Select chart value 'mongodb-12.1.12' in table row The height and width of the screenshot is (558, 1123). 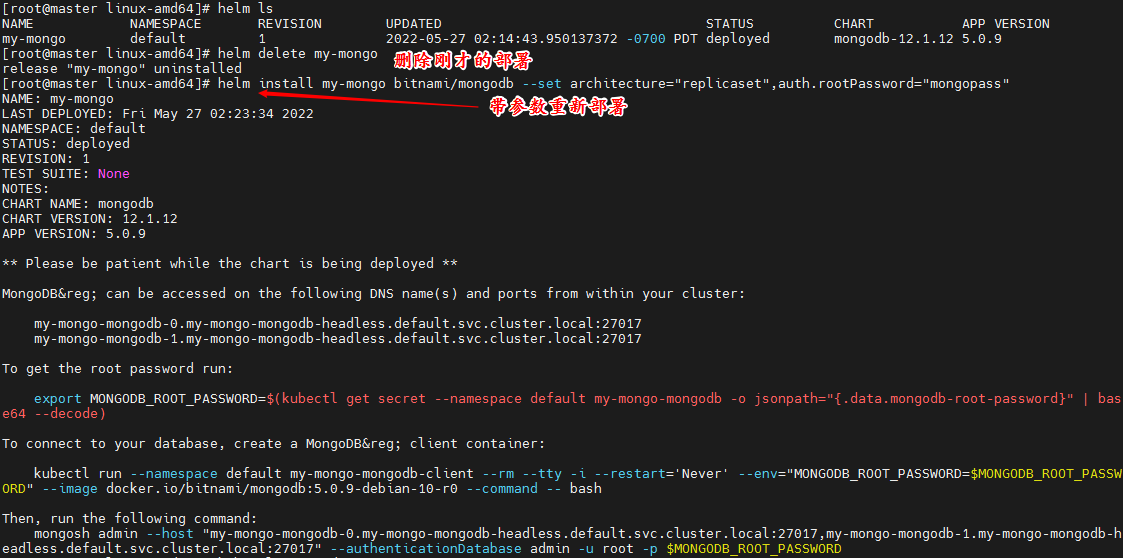click(x=893, y=39)
